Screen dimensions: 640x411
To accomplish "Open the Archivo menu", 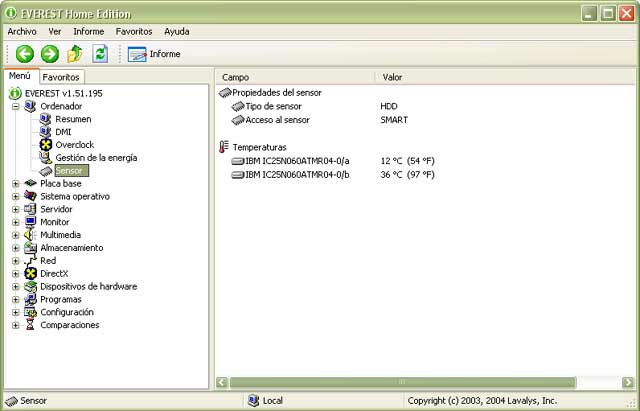I will (21, 31).
